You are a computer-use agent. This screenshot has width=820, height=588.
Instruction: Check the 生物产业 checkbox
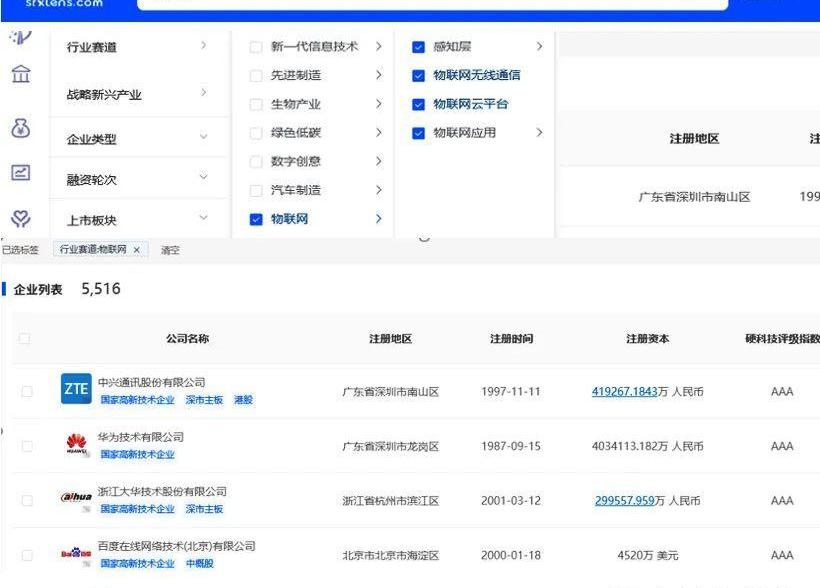click(256, 105)
